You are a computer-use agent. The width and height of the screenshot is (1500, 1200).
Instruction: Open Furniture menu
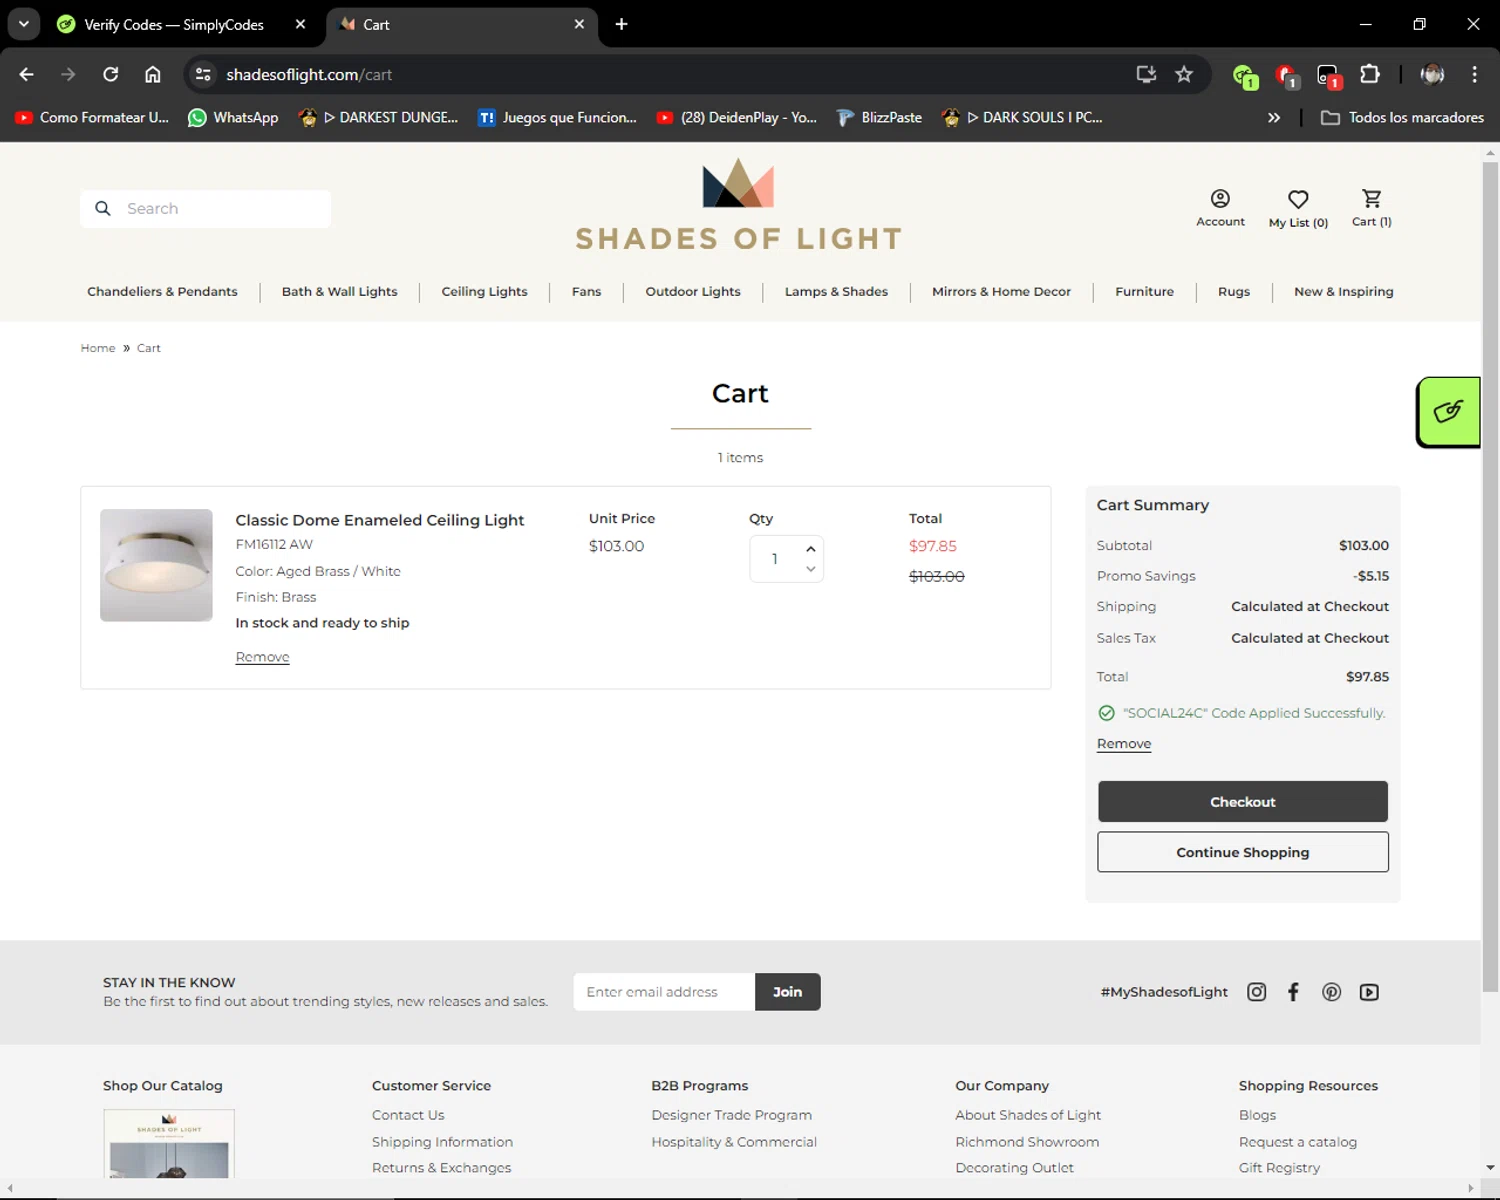[x=1144, y=291]
